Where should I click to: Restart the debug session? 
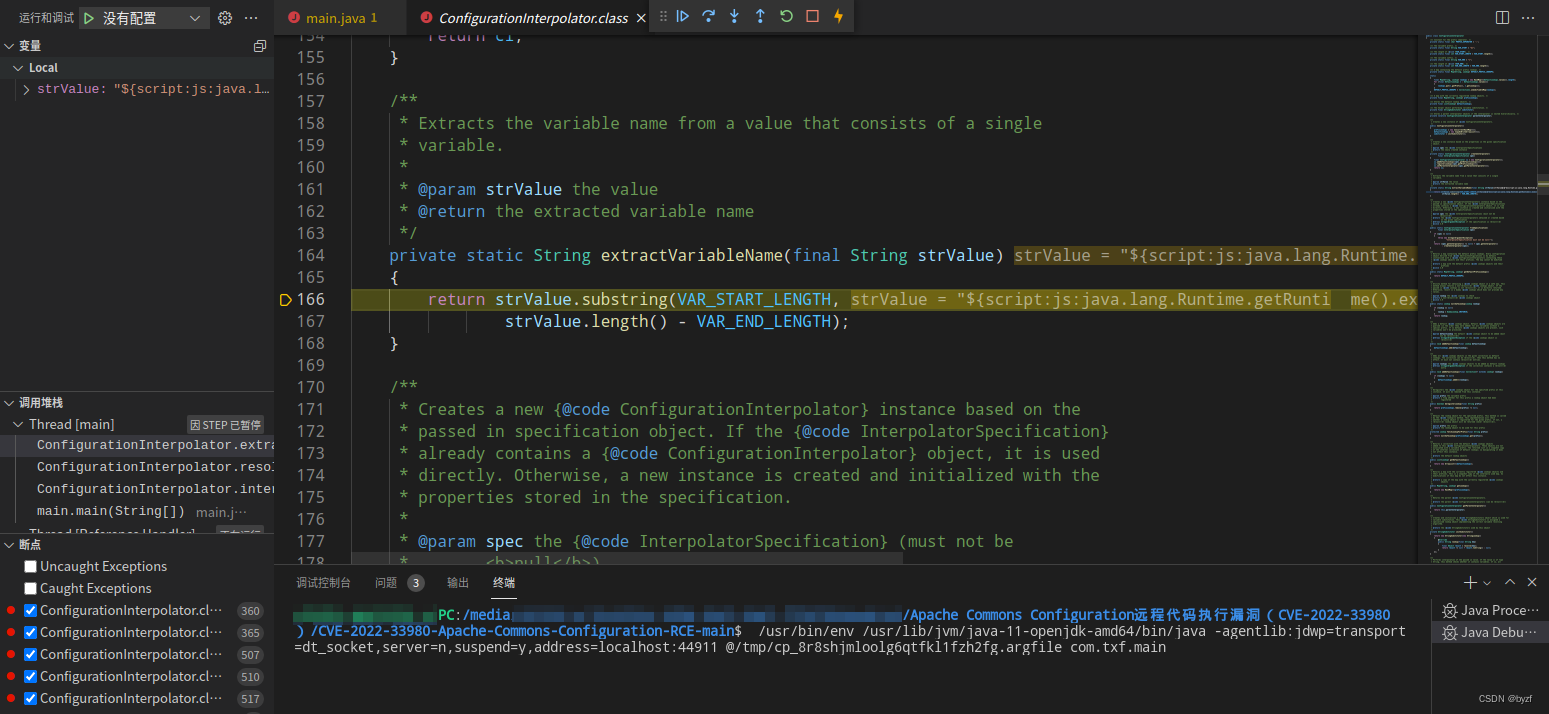[786, 16]
